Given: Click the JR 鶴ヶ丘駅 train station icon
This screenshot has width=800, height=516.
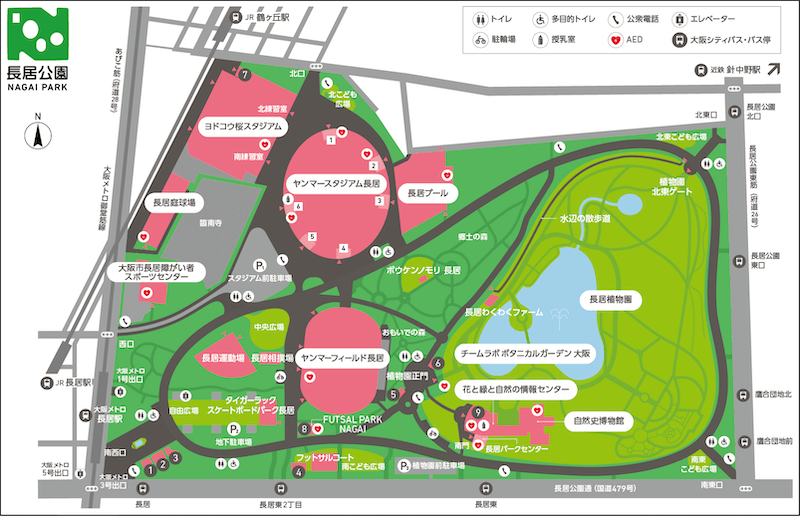Looking at the screenshot, I should [236, 17].
